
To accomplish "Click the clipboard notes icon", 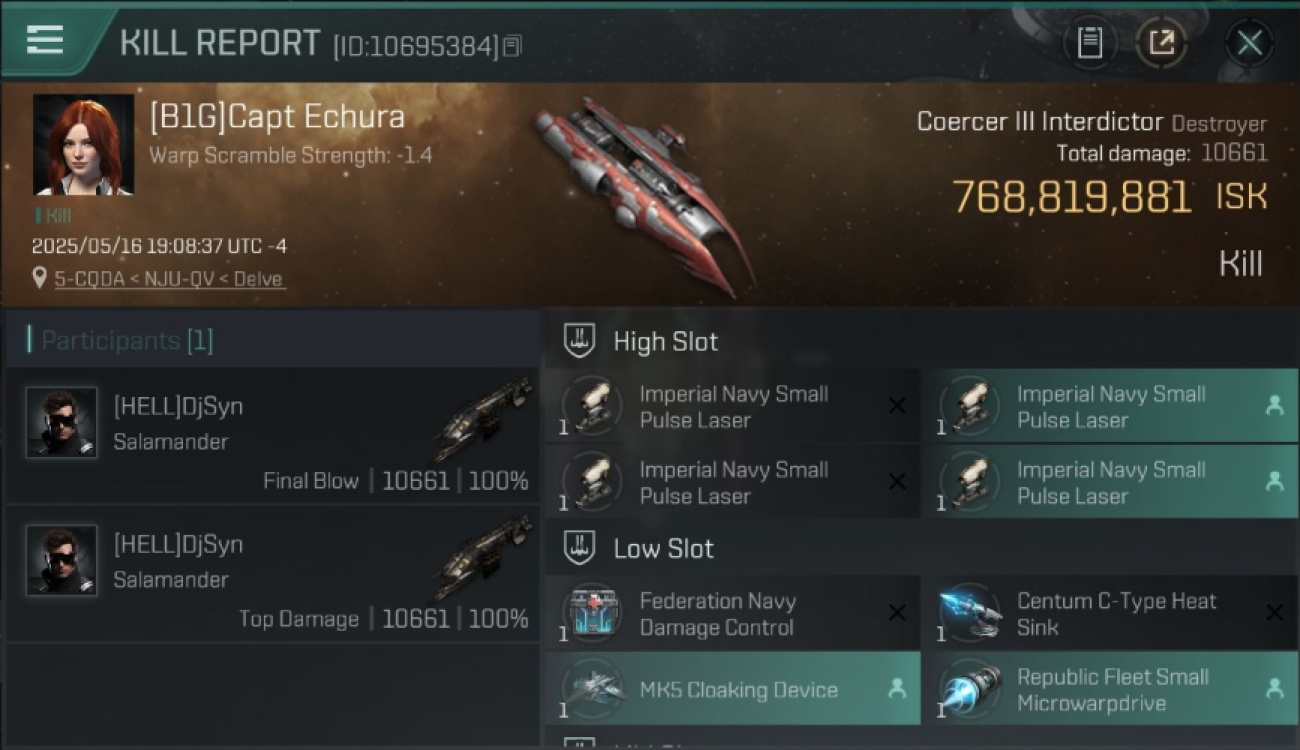I will tap(1090, 43).
